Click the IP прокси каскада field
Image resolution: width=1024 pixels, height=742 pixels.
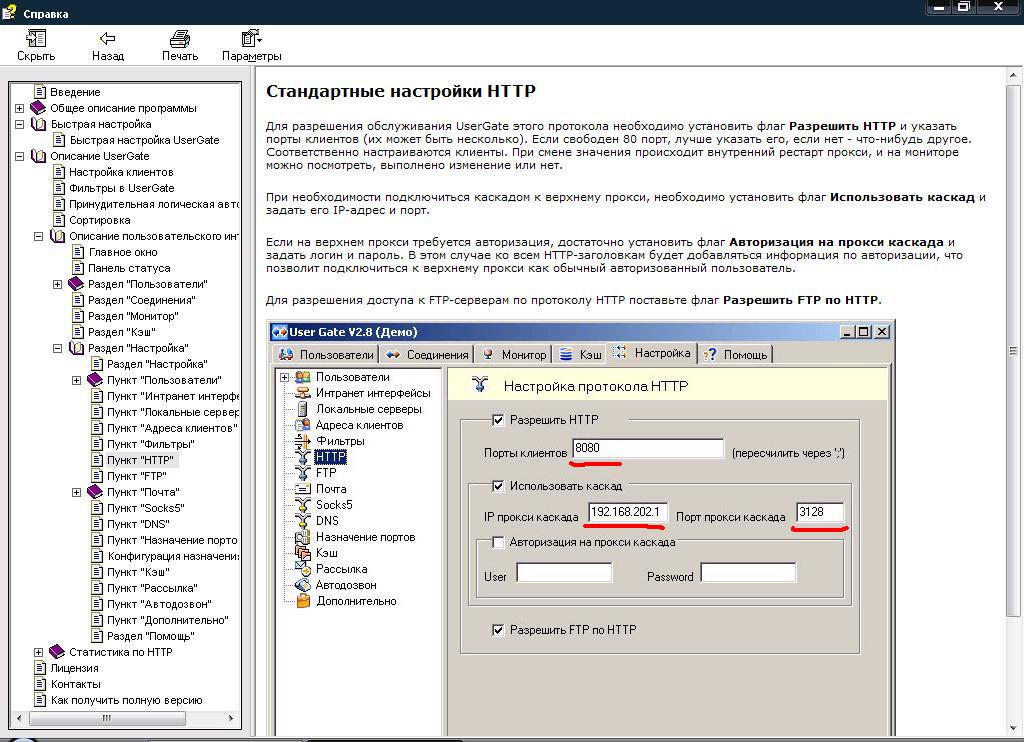pos(628,512)
